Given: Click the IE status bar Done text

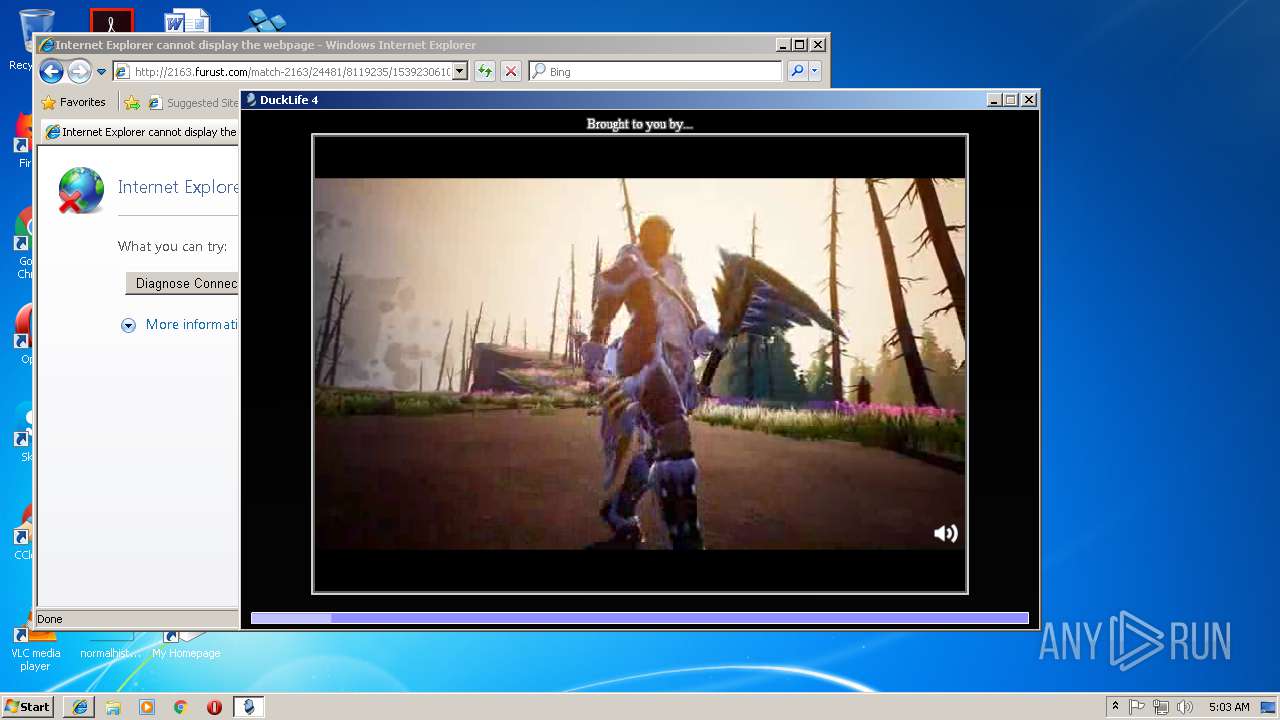Looking at the screenshot, I should point(50,619).
